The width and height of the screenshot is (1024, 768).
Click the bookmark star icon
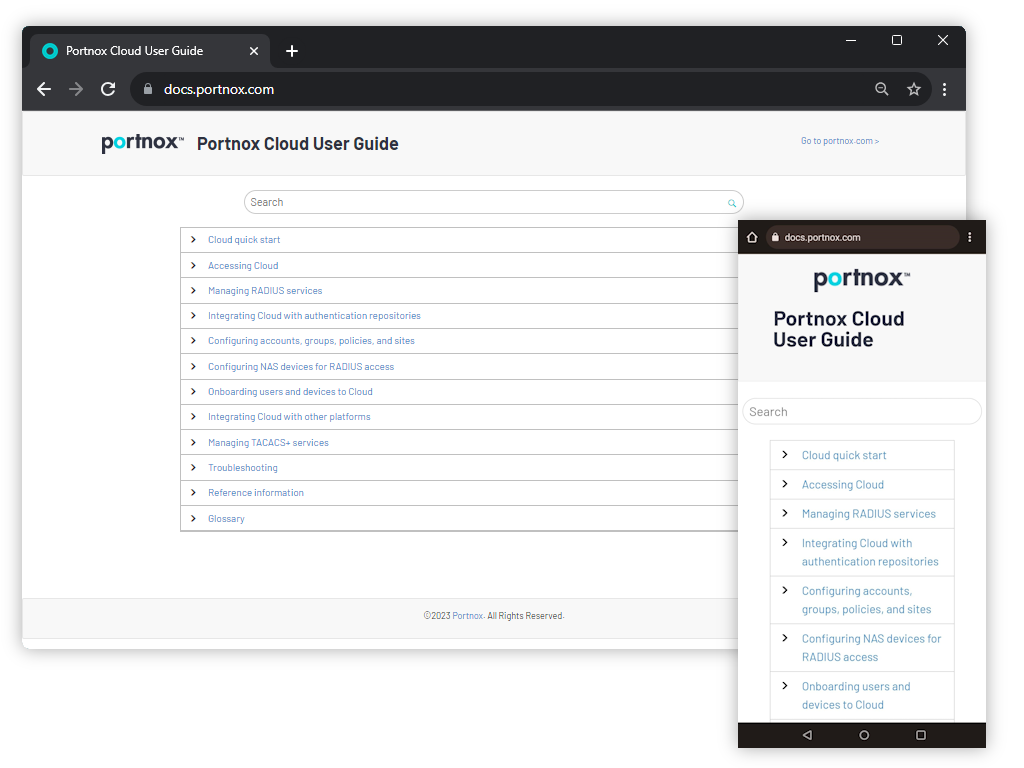coord(913,89)
